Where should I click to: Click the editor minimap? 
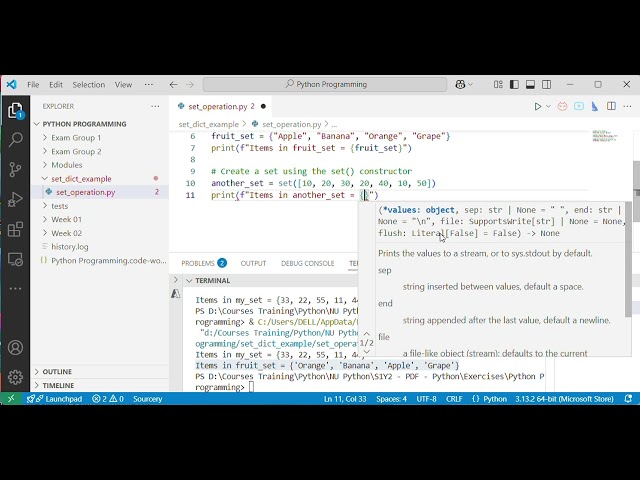[605, 136]
